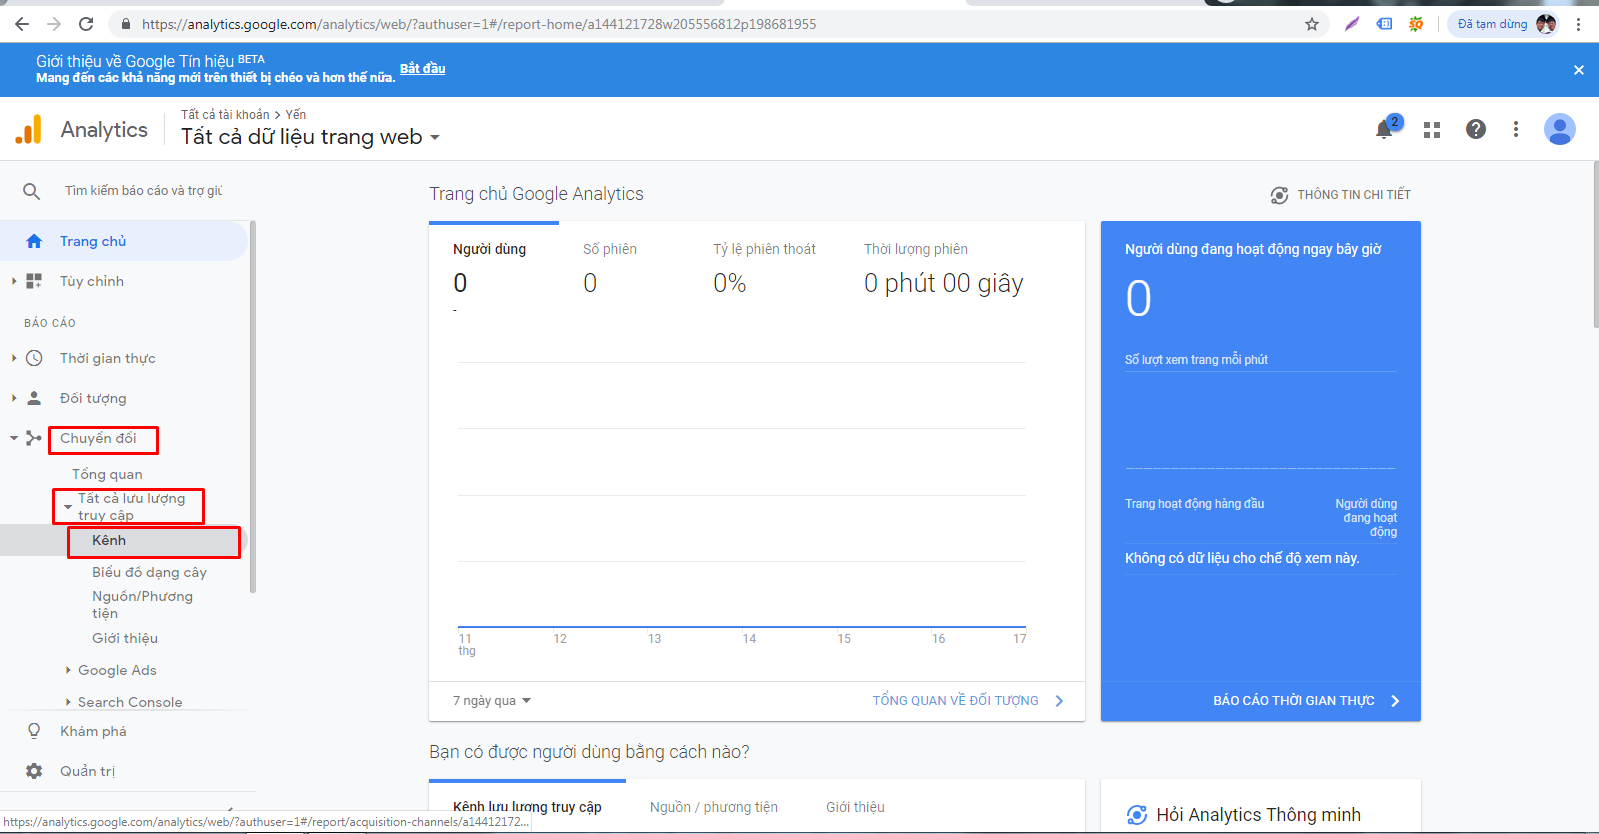
Task: Click the Thông tin chi tiết button
Action: coord(1340,195)
